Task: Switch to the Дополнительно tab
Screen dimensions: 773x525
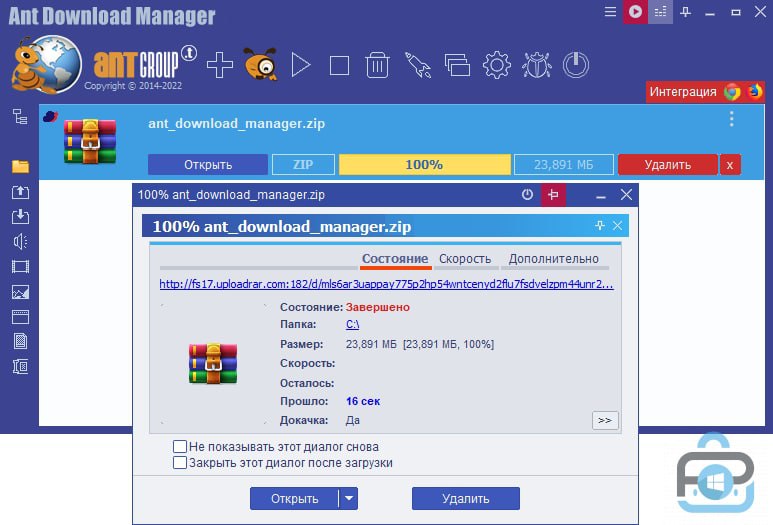Action: click(x=554, y=259)
